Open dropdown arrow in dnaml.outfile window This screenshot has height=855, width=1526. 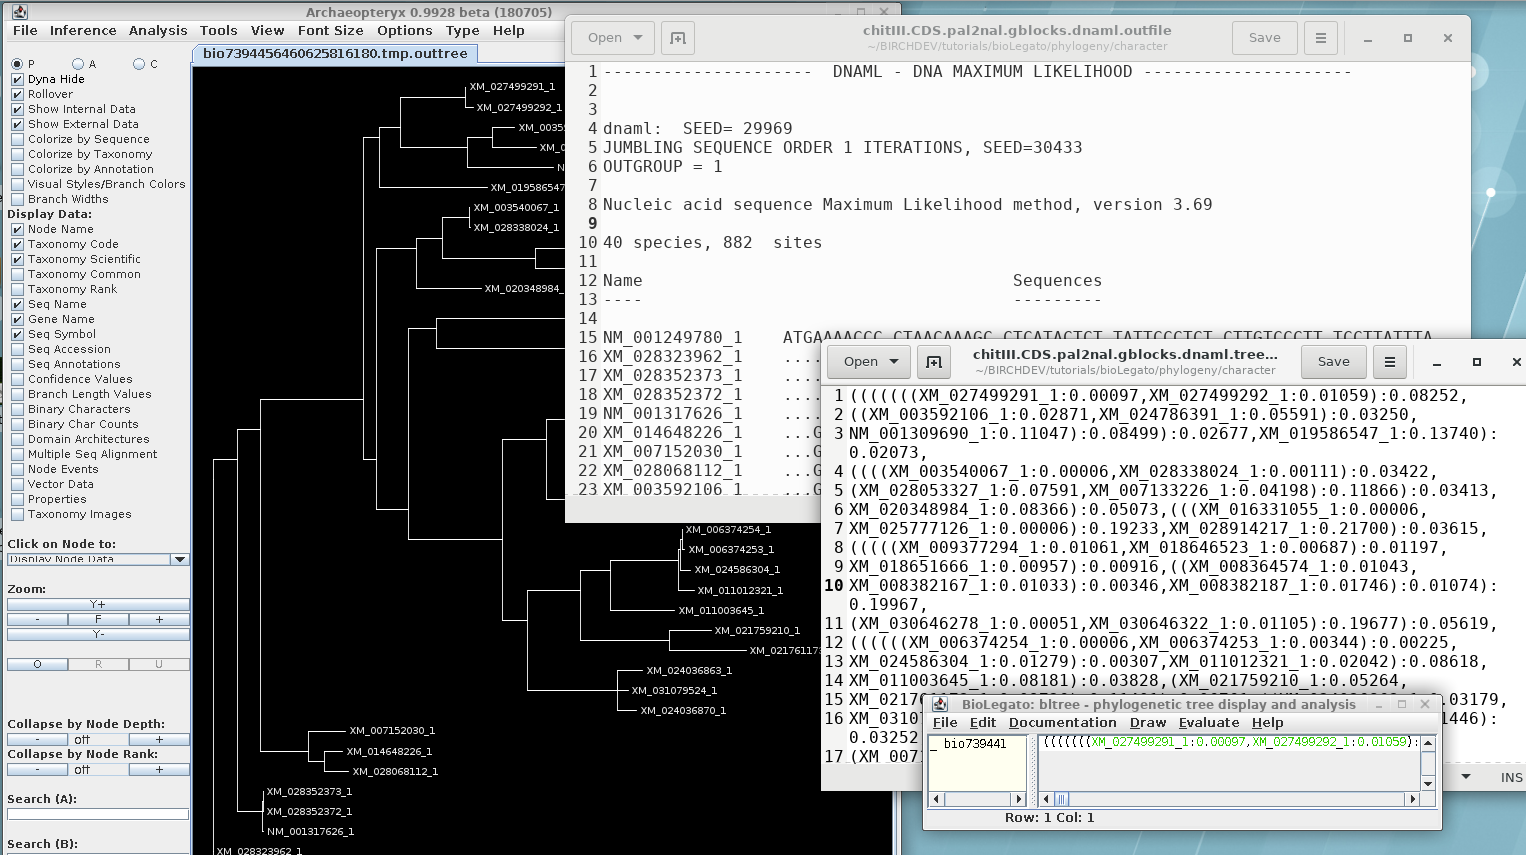pos(638,38)
